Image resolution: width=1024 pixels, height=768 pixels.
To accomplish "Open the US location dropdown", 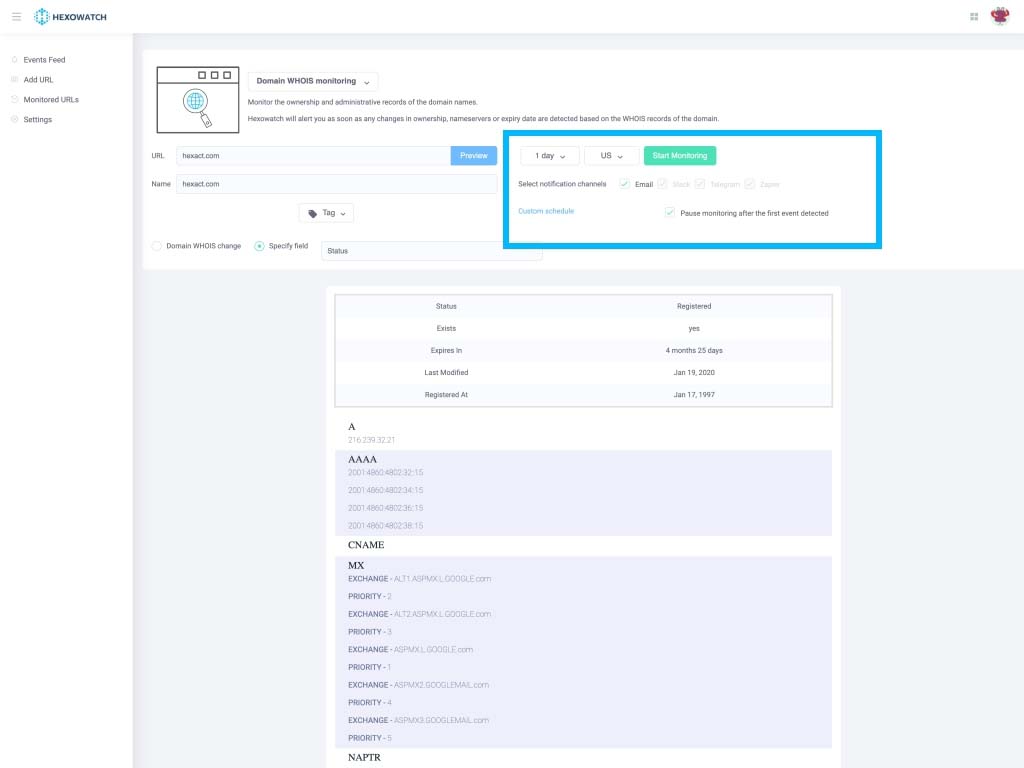I will [x=611, y=155].
